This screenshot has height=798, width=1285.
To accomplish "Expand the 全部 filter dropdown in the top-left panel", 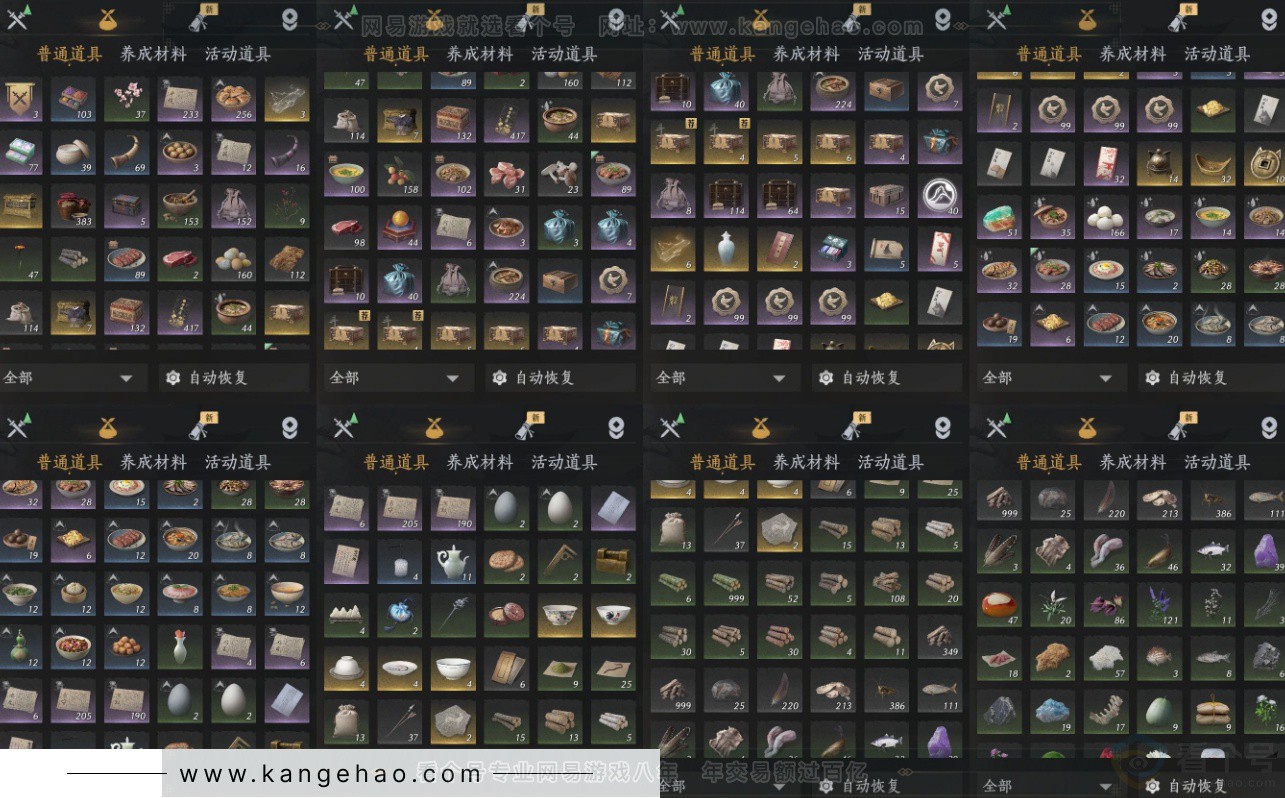I will [69, 378].
